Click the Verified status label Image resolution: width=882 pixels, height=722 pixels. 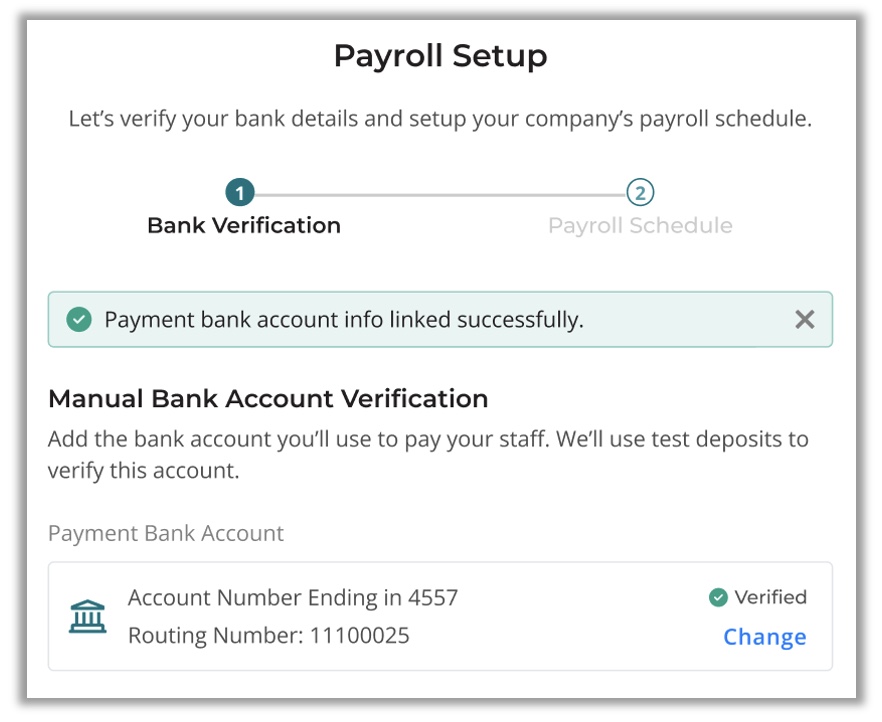click(x=771, y=597)
